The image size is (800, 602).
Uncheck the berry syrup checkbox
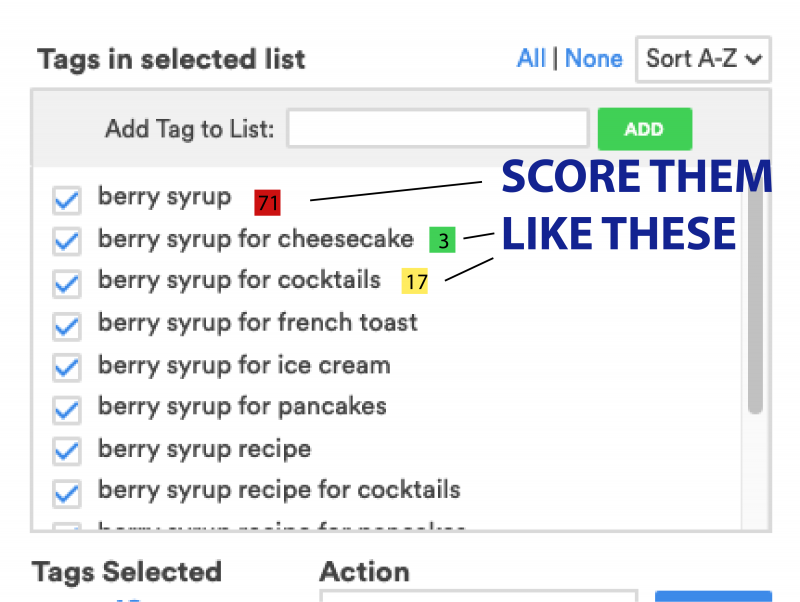[x=66, y=201]
